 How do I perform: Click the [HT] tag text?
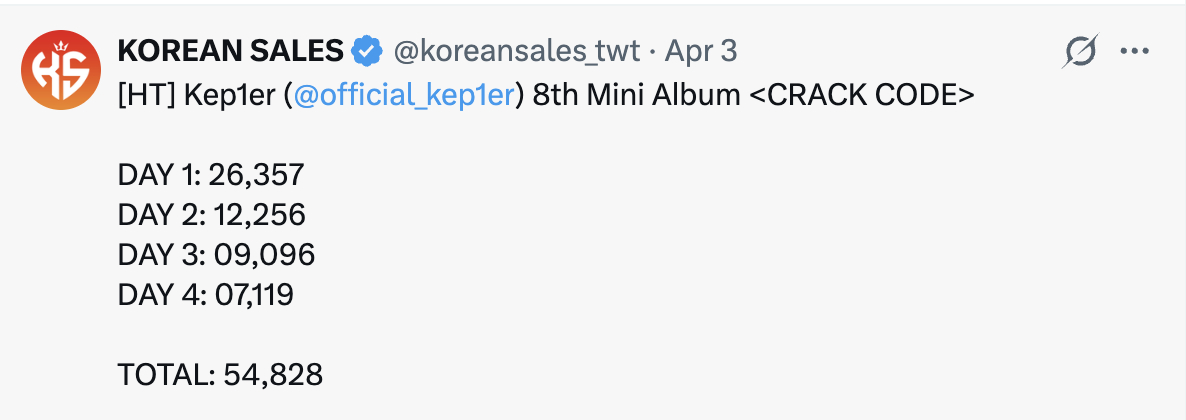click(144, 95)
